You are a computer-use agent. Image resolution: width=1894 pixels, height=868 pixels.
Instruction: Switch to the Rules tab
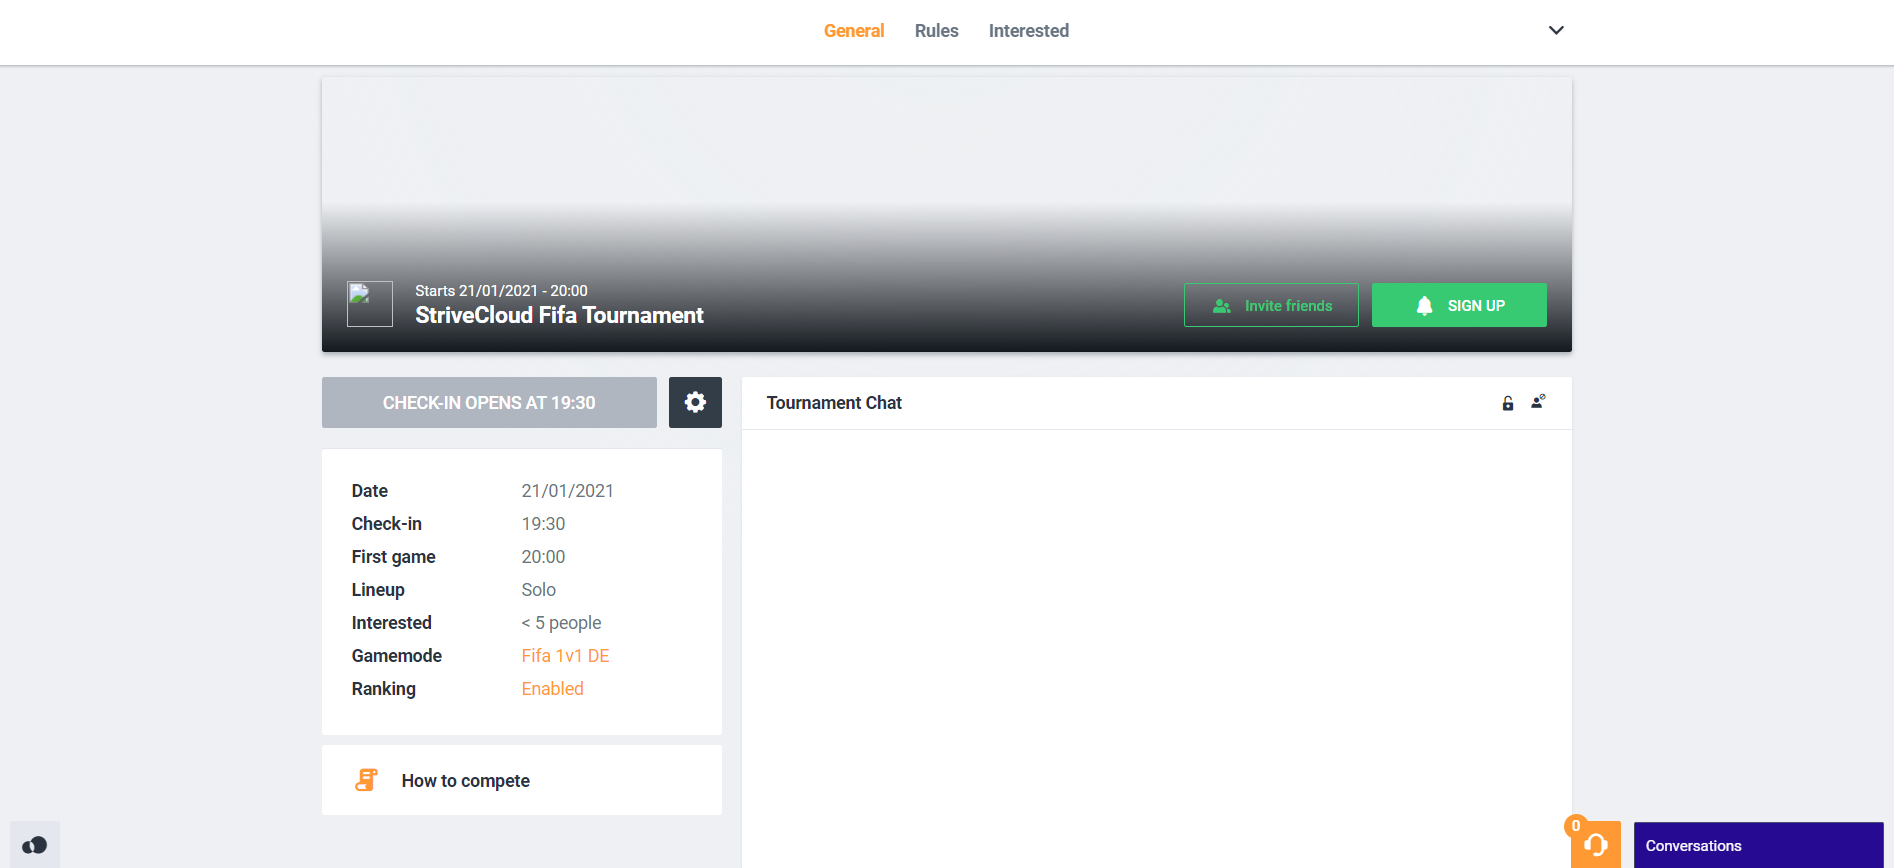[x=936, y=31]
